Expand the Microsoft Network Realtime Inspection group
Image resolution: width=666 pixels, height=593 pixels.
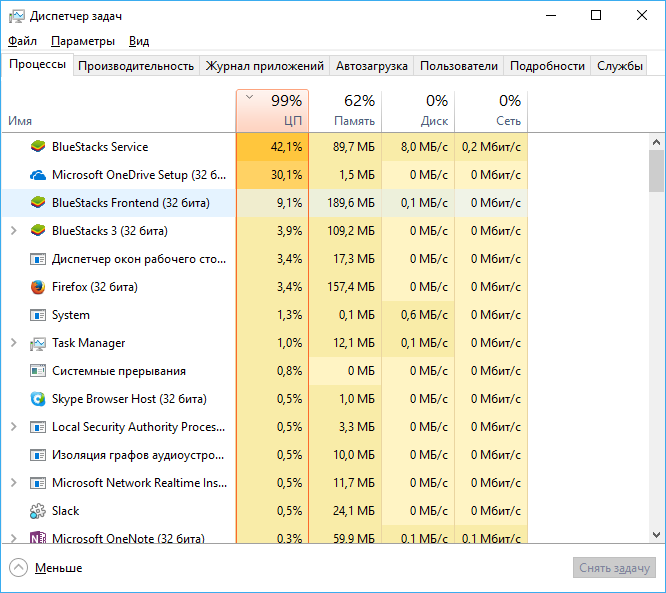tap(14, 483)
